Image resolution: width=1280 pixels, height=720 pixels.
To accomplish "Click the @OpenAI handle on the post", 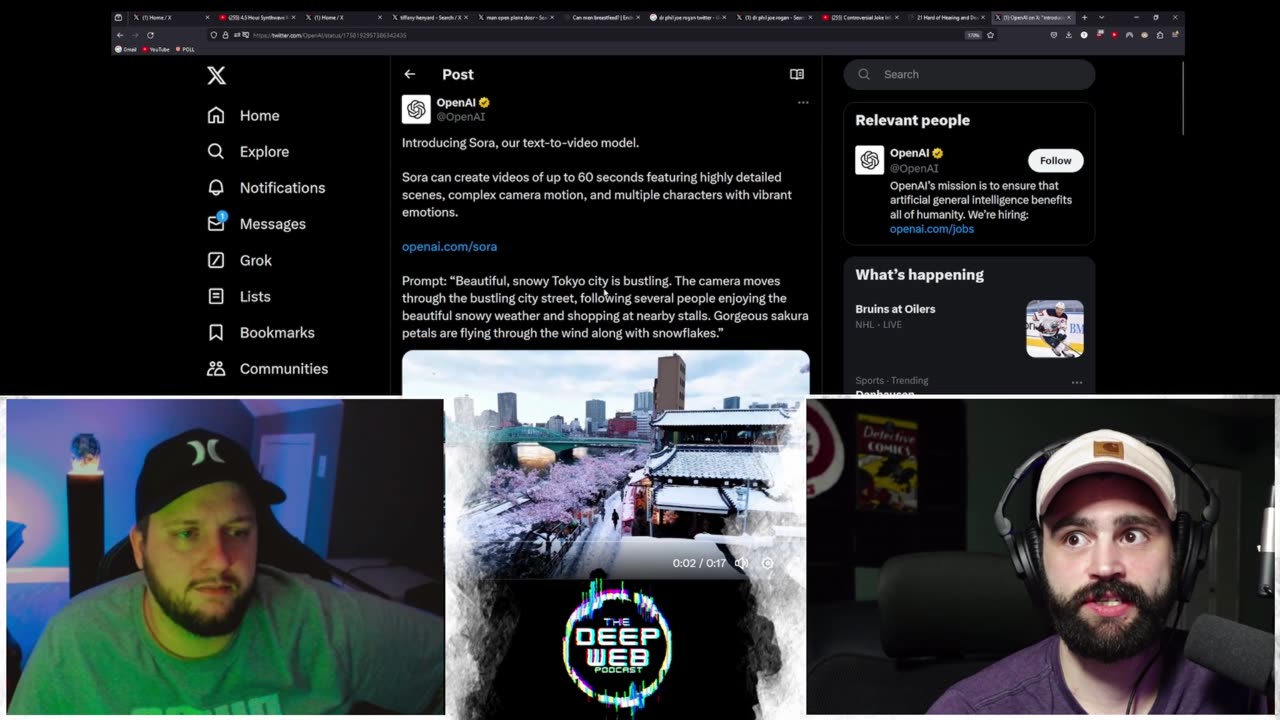I will pos(461,117).
